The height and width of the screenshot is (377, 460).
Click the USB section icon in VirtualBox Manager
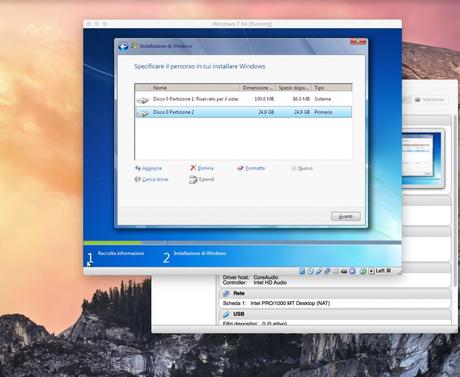click(226, 314)
